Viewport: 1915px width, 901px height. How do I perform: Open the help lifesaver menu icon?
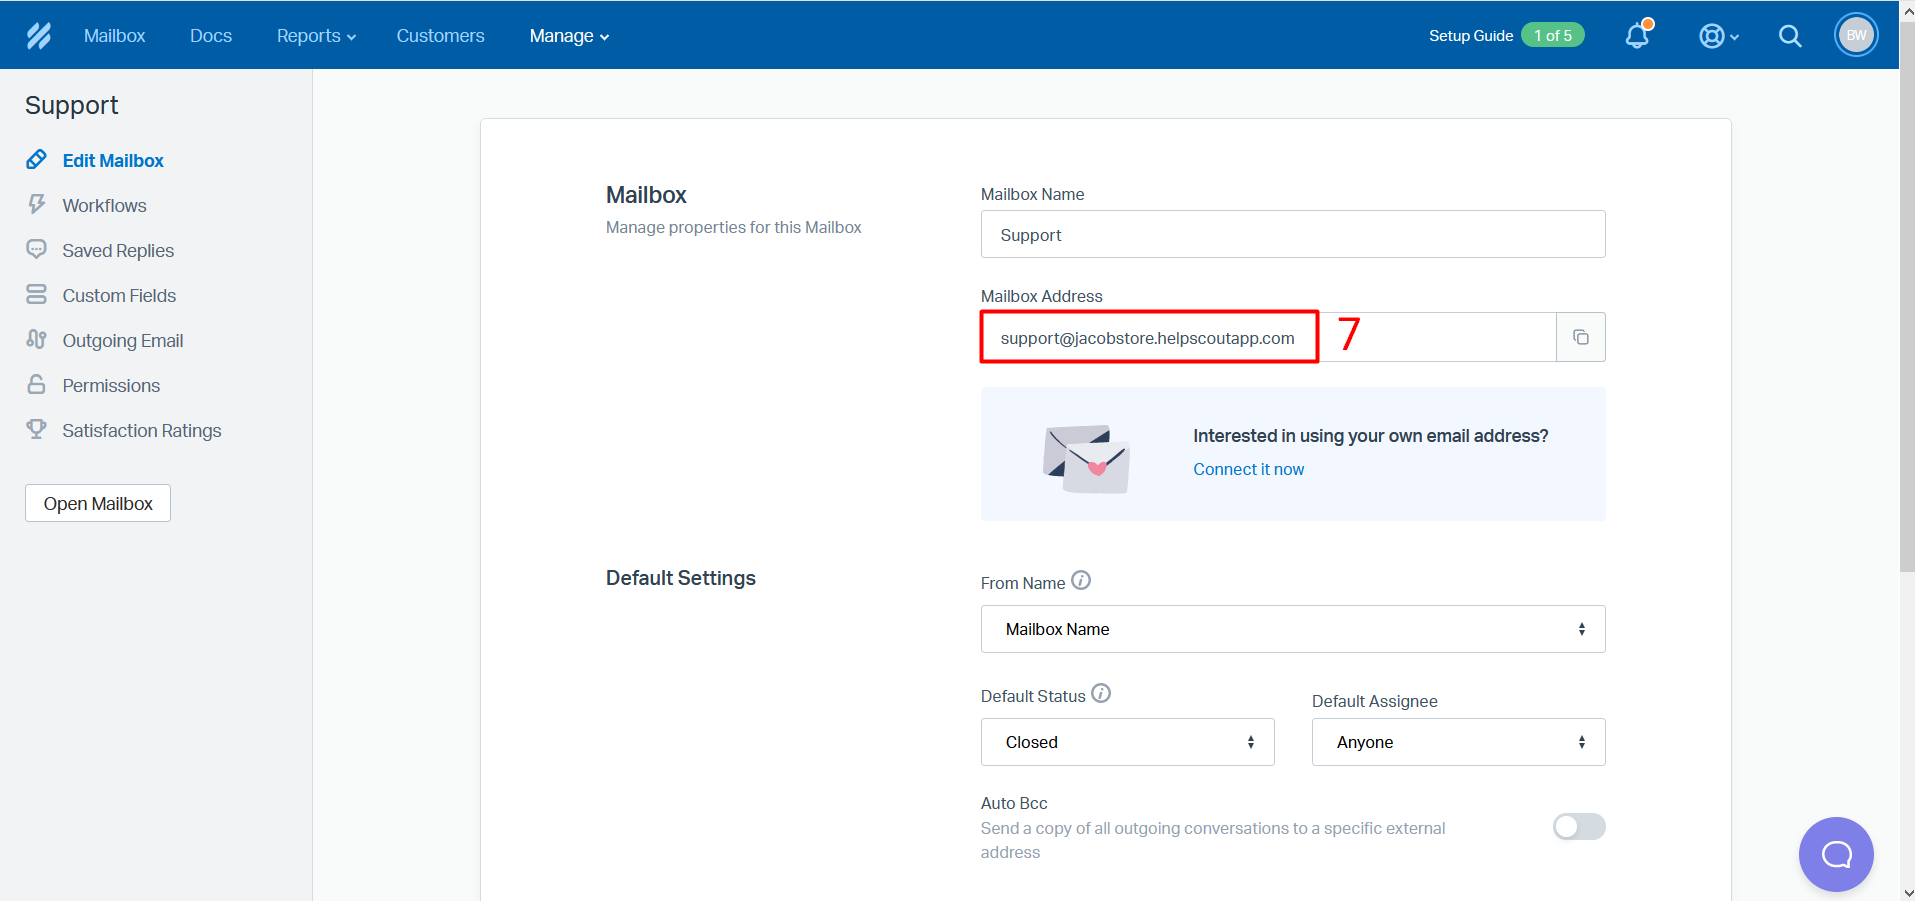[x=1712, y=36]
